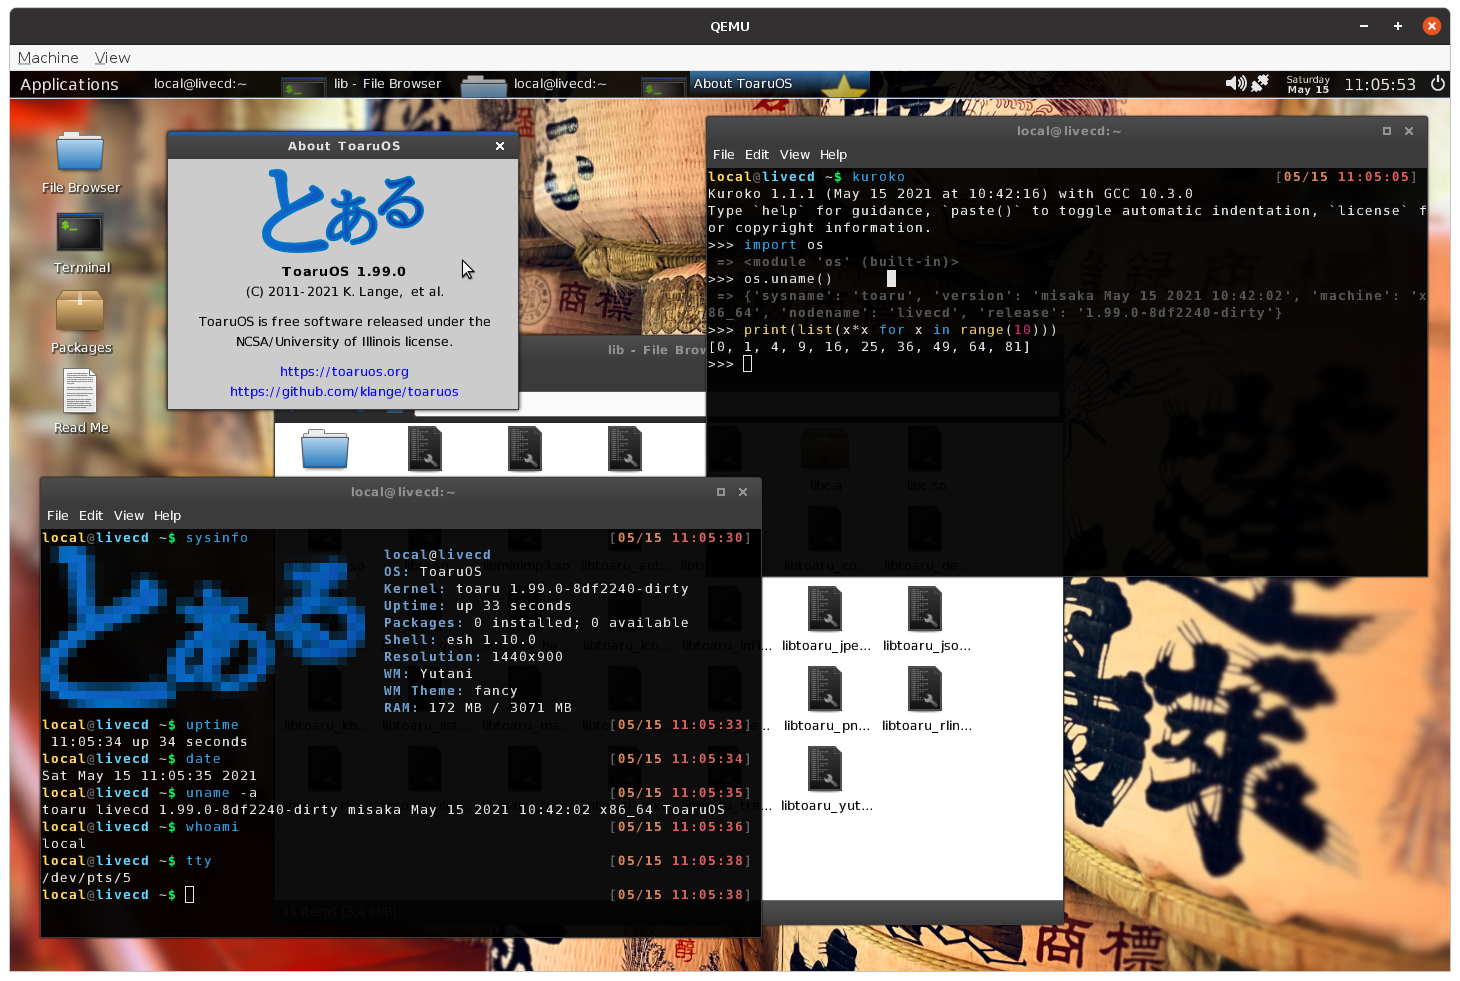This screenshot has width=1460, height=981.
Task: Select the libtoaru_jso... file icon
Action: [x=925, y=609]
